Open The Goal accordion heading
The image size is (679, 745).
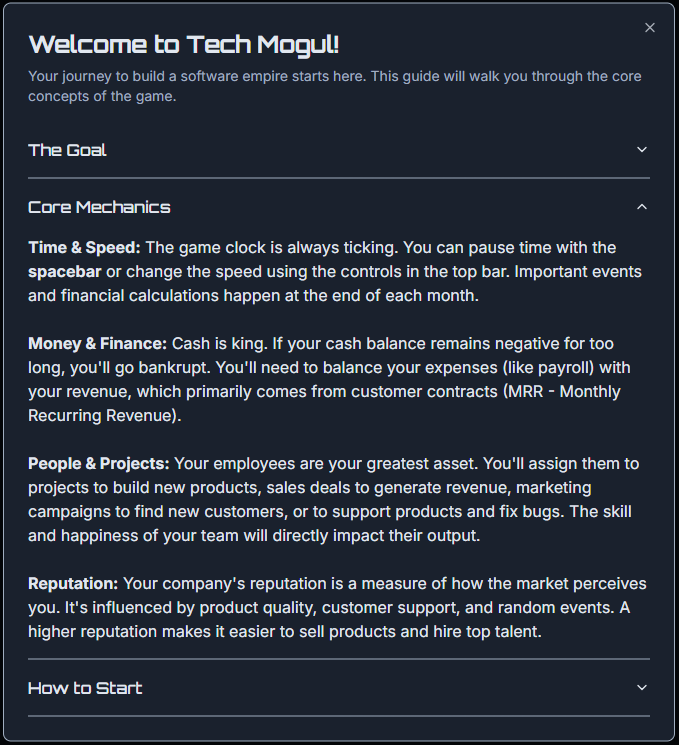tap(68, 150)
